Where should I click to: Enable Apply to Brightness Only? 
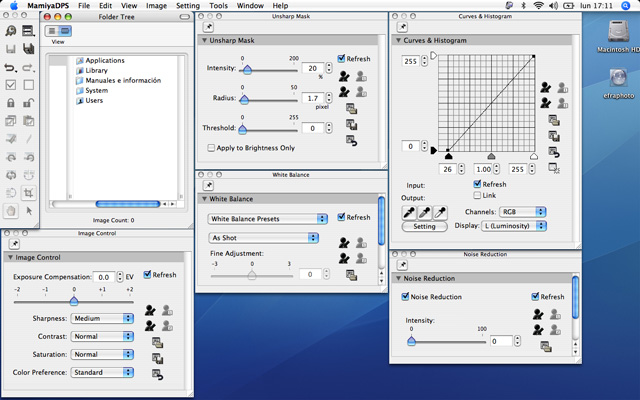click(211, 148)
